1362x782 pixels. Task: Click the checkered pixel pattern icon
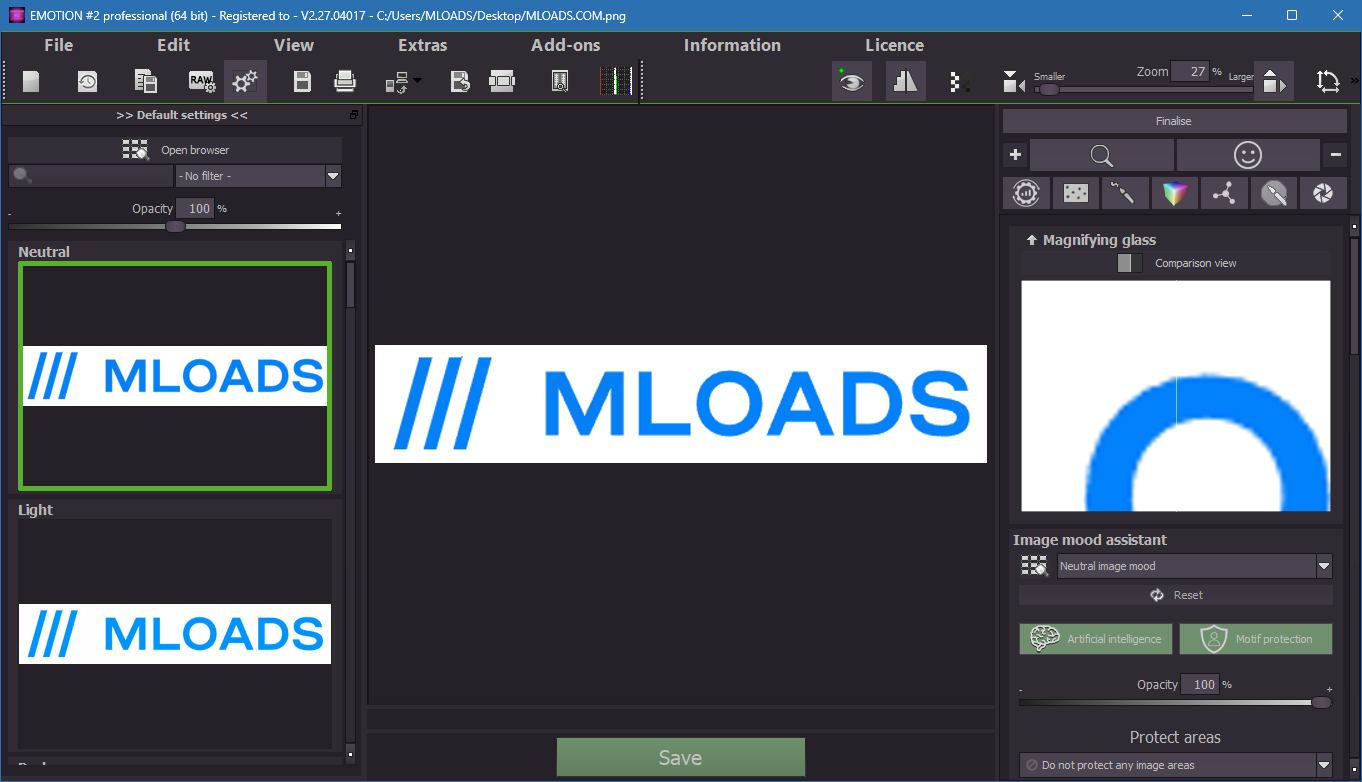[x=959, y=82]
